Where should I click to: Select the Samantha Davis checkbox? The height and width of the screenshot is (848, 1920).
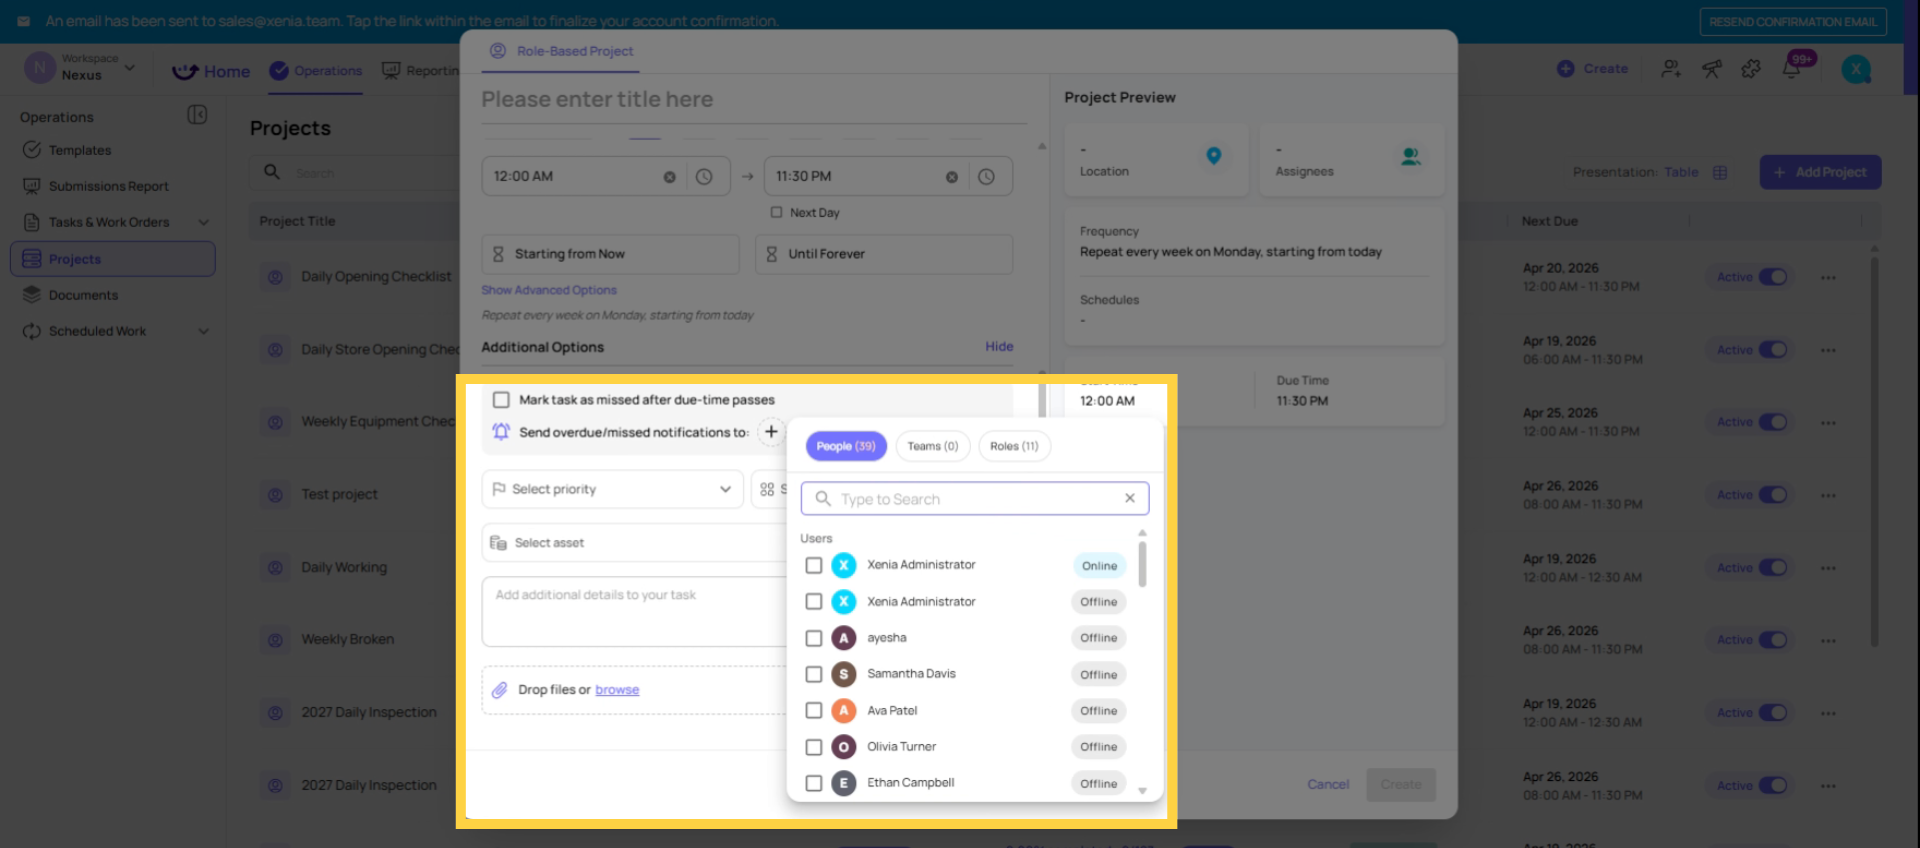tap(814, 674)
